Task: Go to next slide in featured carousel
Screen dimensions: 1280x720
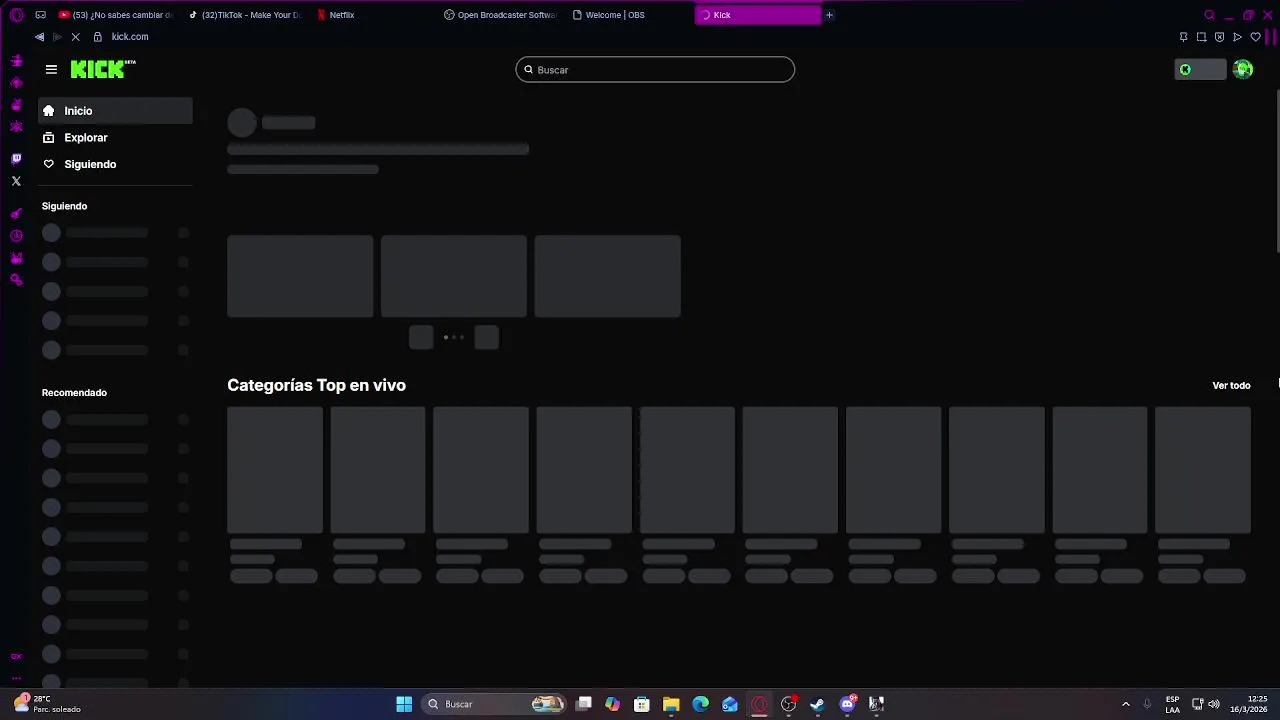Action: pyautogui.click(x=486, y=338)
